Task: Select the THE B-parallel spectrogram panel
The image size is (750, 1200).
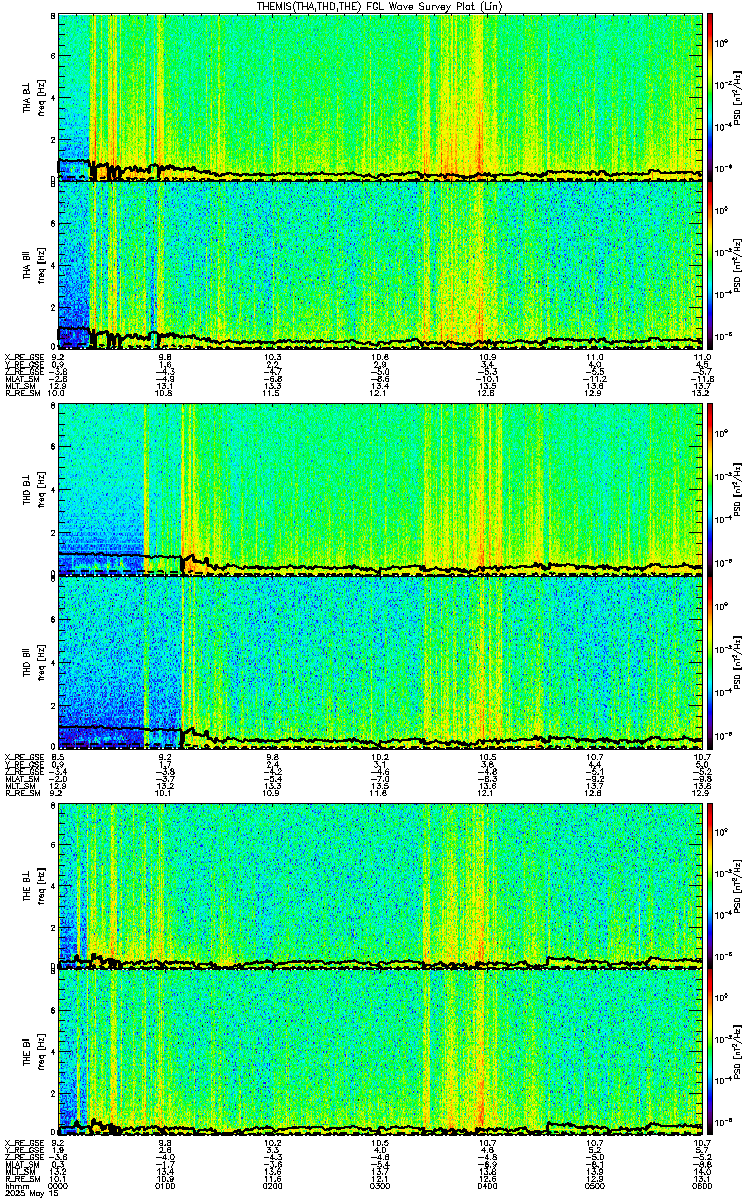Action: coord(381,1052)
